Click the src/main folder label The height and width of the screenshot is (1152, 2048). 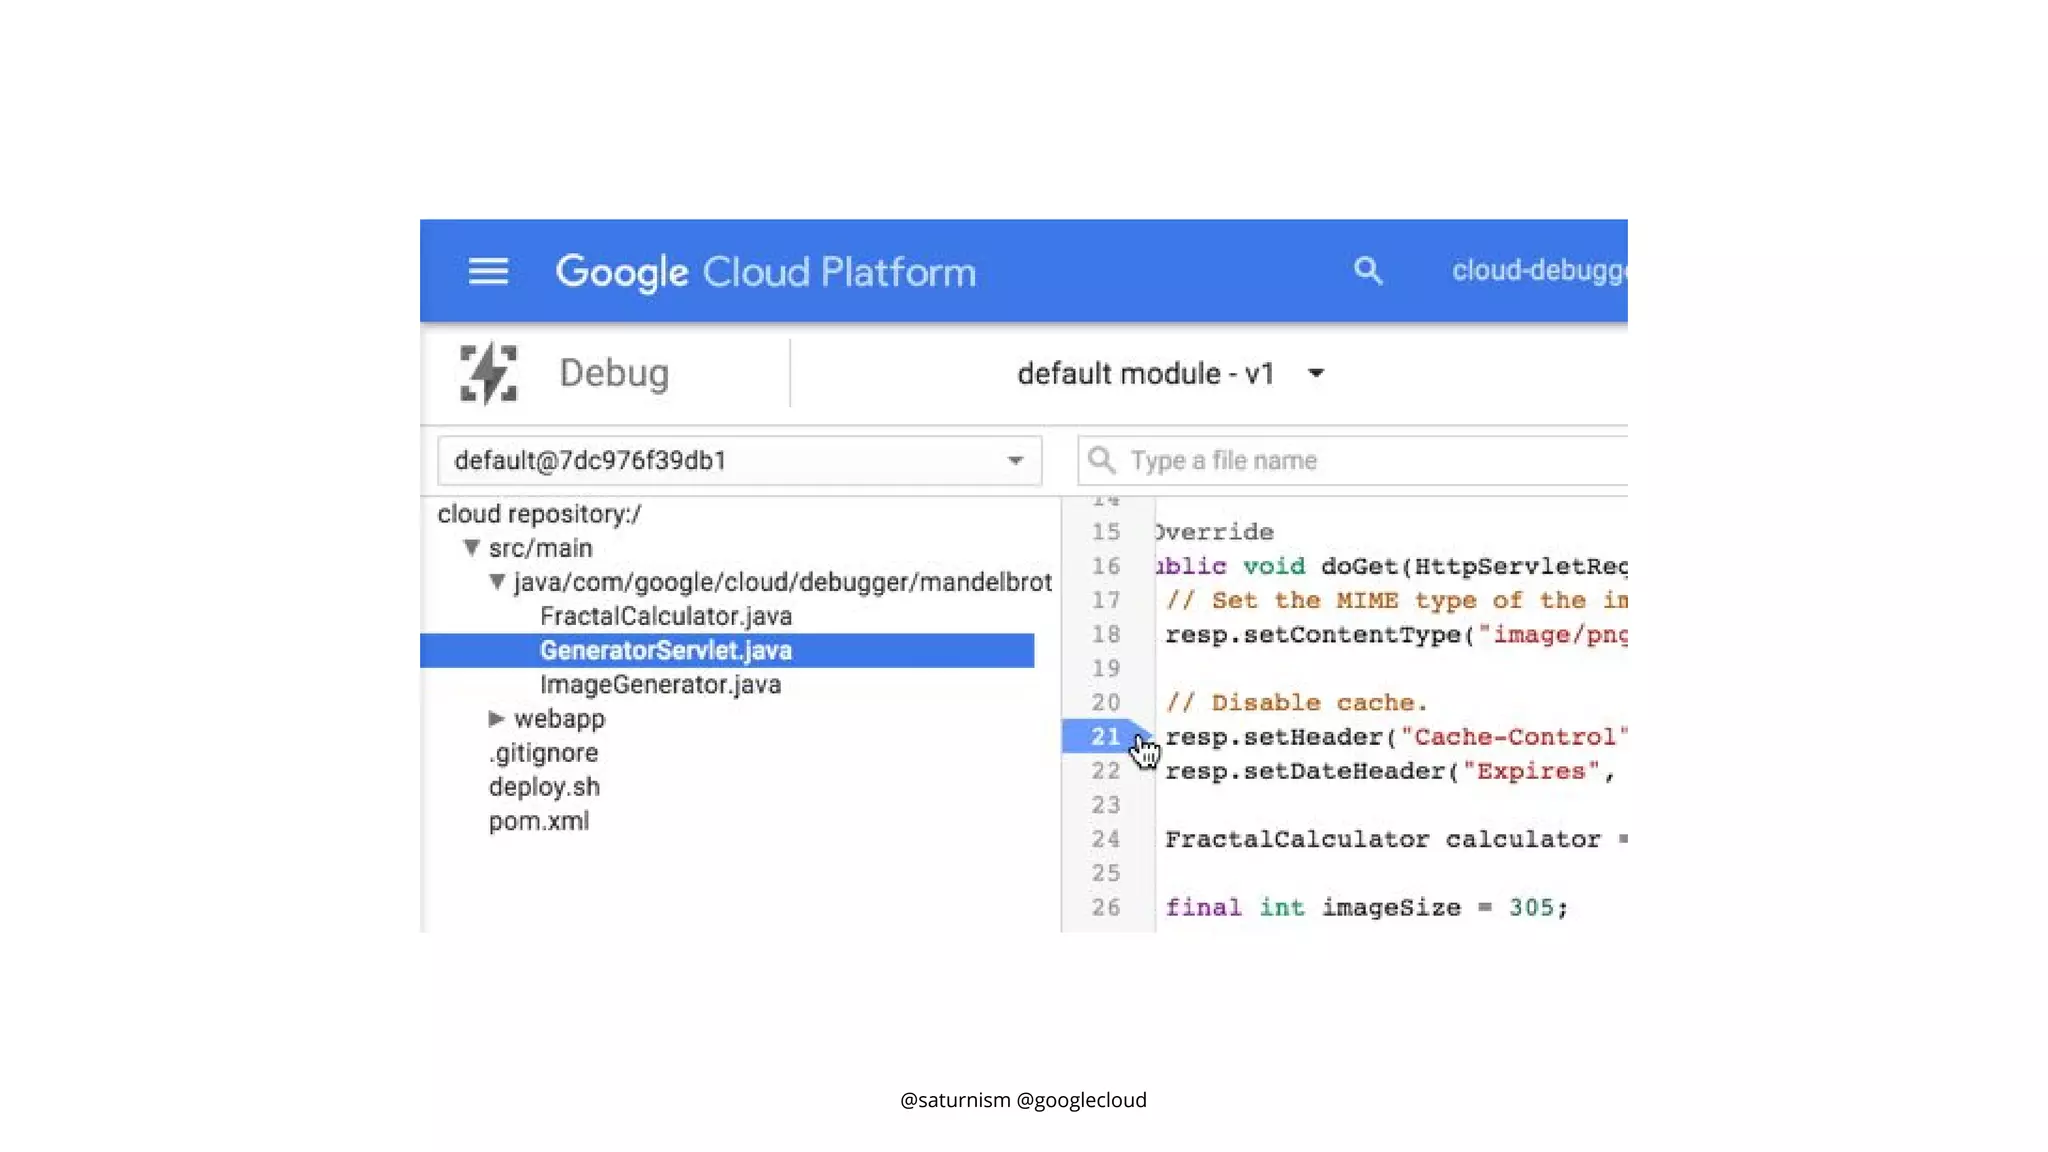[540, 548]
